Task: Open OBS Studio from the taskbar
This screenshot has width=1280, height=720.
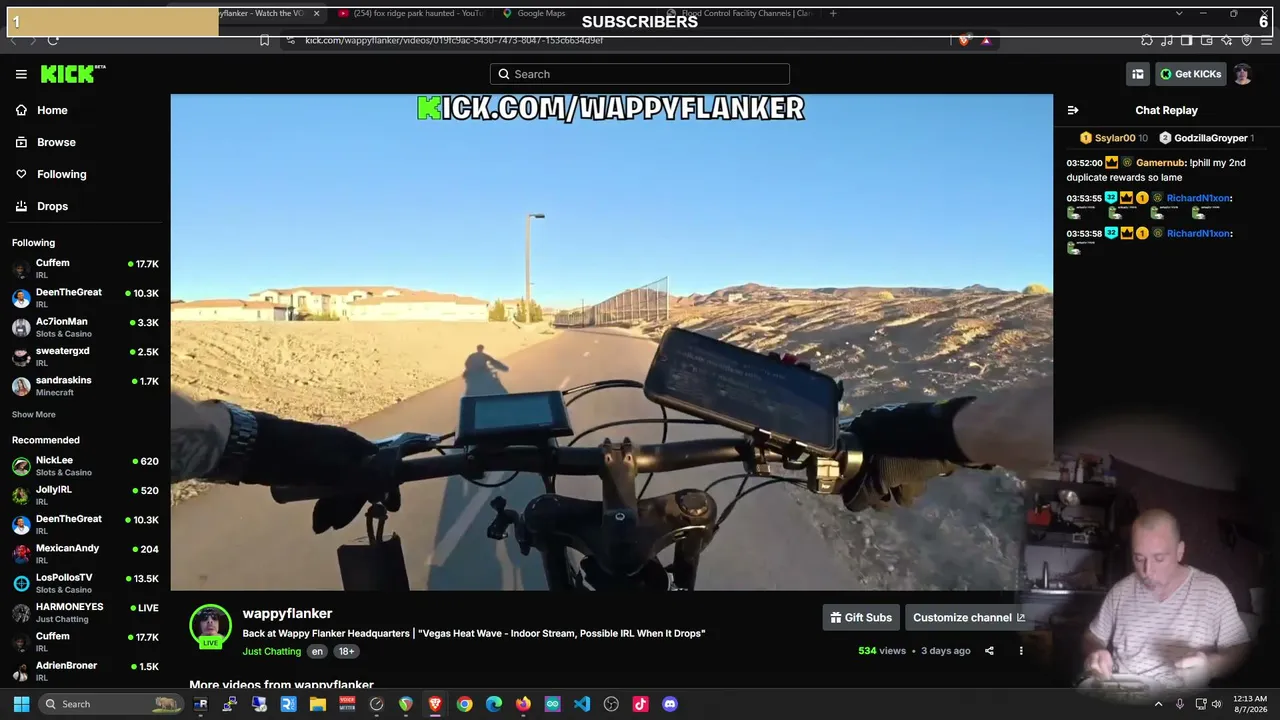Action: tap(611, 704)
